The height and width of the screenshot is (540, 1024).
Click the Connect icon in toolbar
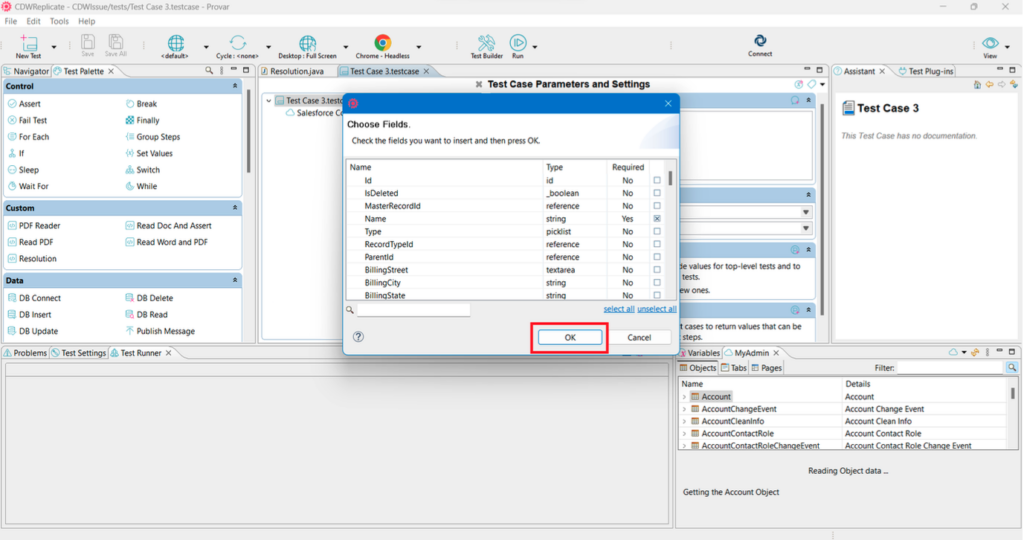[760, 41]
